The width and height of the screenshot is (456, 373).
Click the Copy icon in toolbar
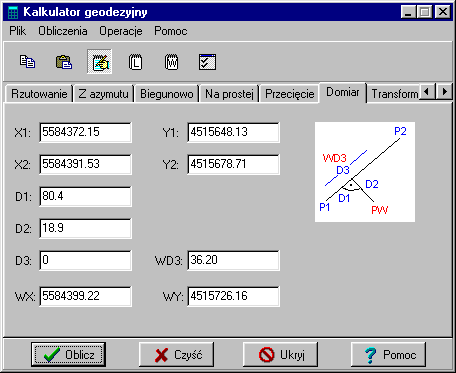click(27, 62)
